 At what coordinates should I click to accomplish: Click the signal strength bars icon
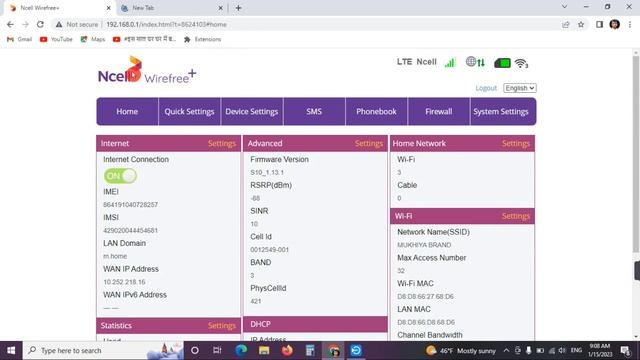click(x=450, y=62)
